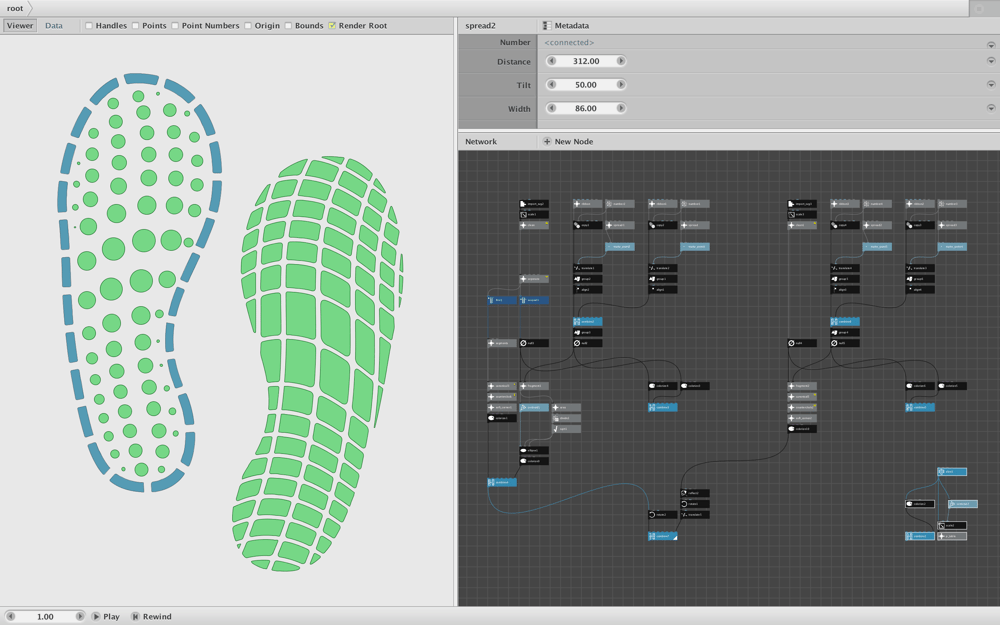Enable the Bounds checkbox
Viewport: 1000px width, 625px height.
288,26
